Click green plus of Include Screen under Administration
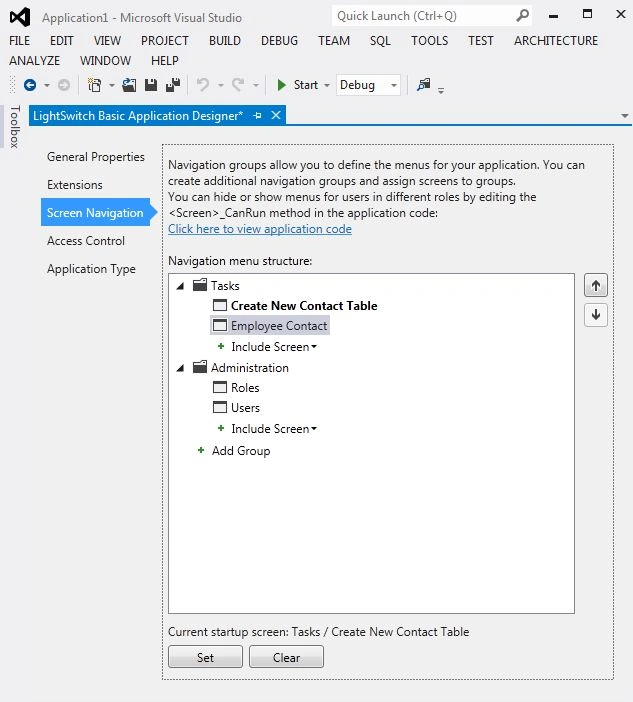Viewport: 633px width, 702px height. [221, 428]
